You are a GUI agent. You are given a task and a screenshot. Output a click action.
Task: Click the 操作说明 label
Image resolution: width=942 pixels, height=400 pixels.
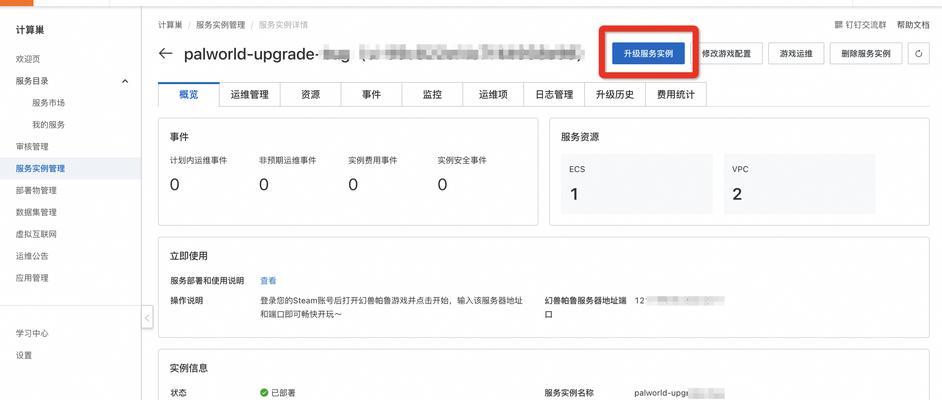pyautogui.click(x=186, y=300)
